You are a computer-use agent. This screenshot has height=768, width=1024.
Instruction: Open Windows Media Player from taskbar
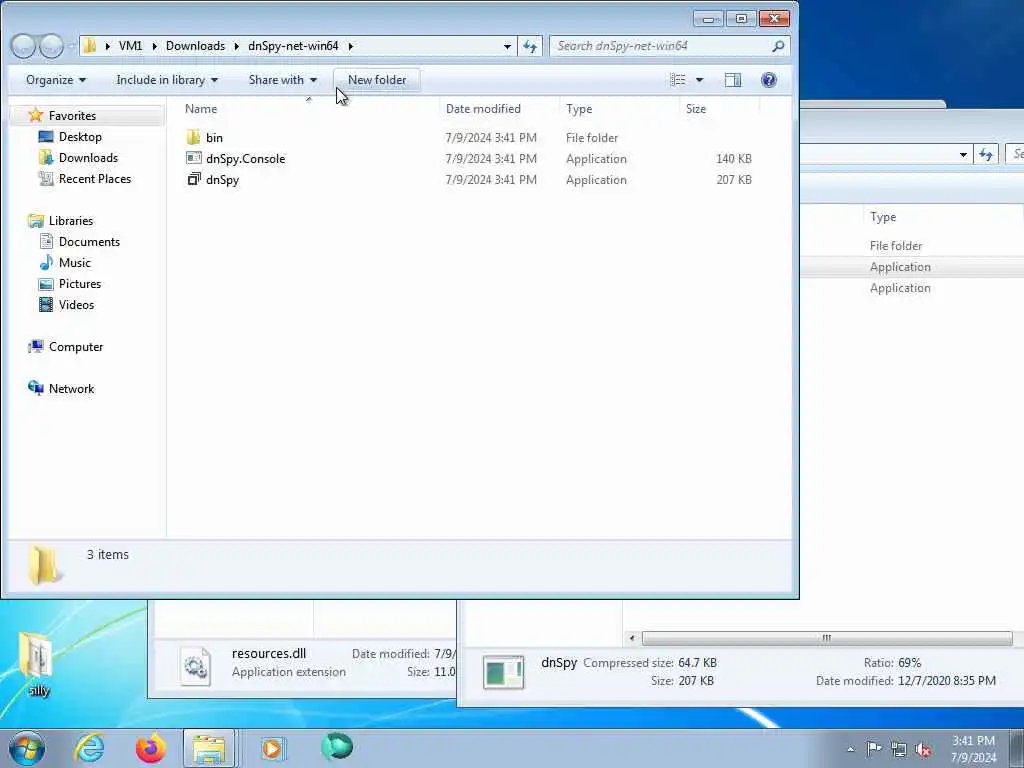click(x=272, y=748)
